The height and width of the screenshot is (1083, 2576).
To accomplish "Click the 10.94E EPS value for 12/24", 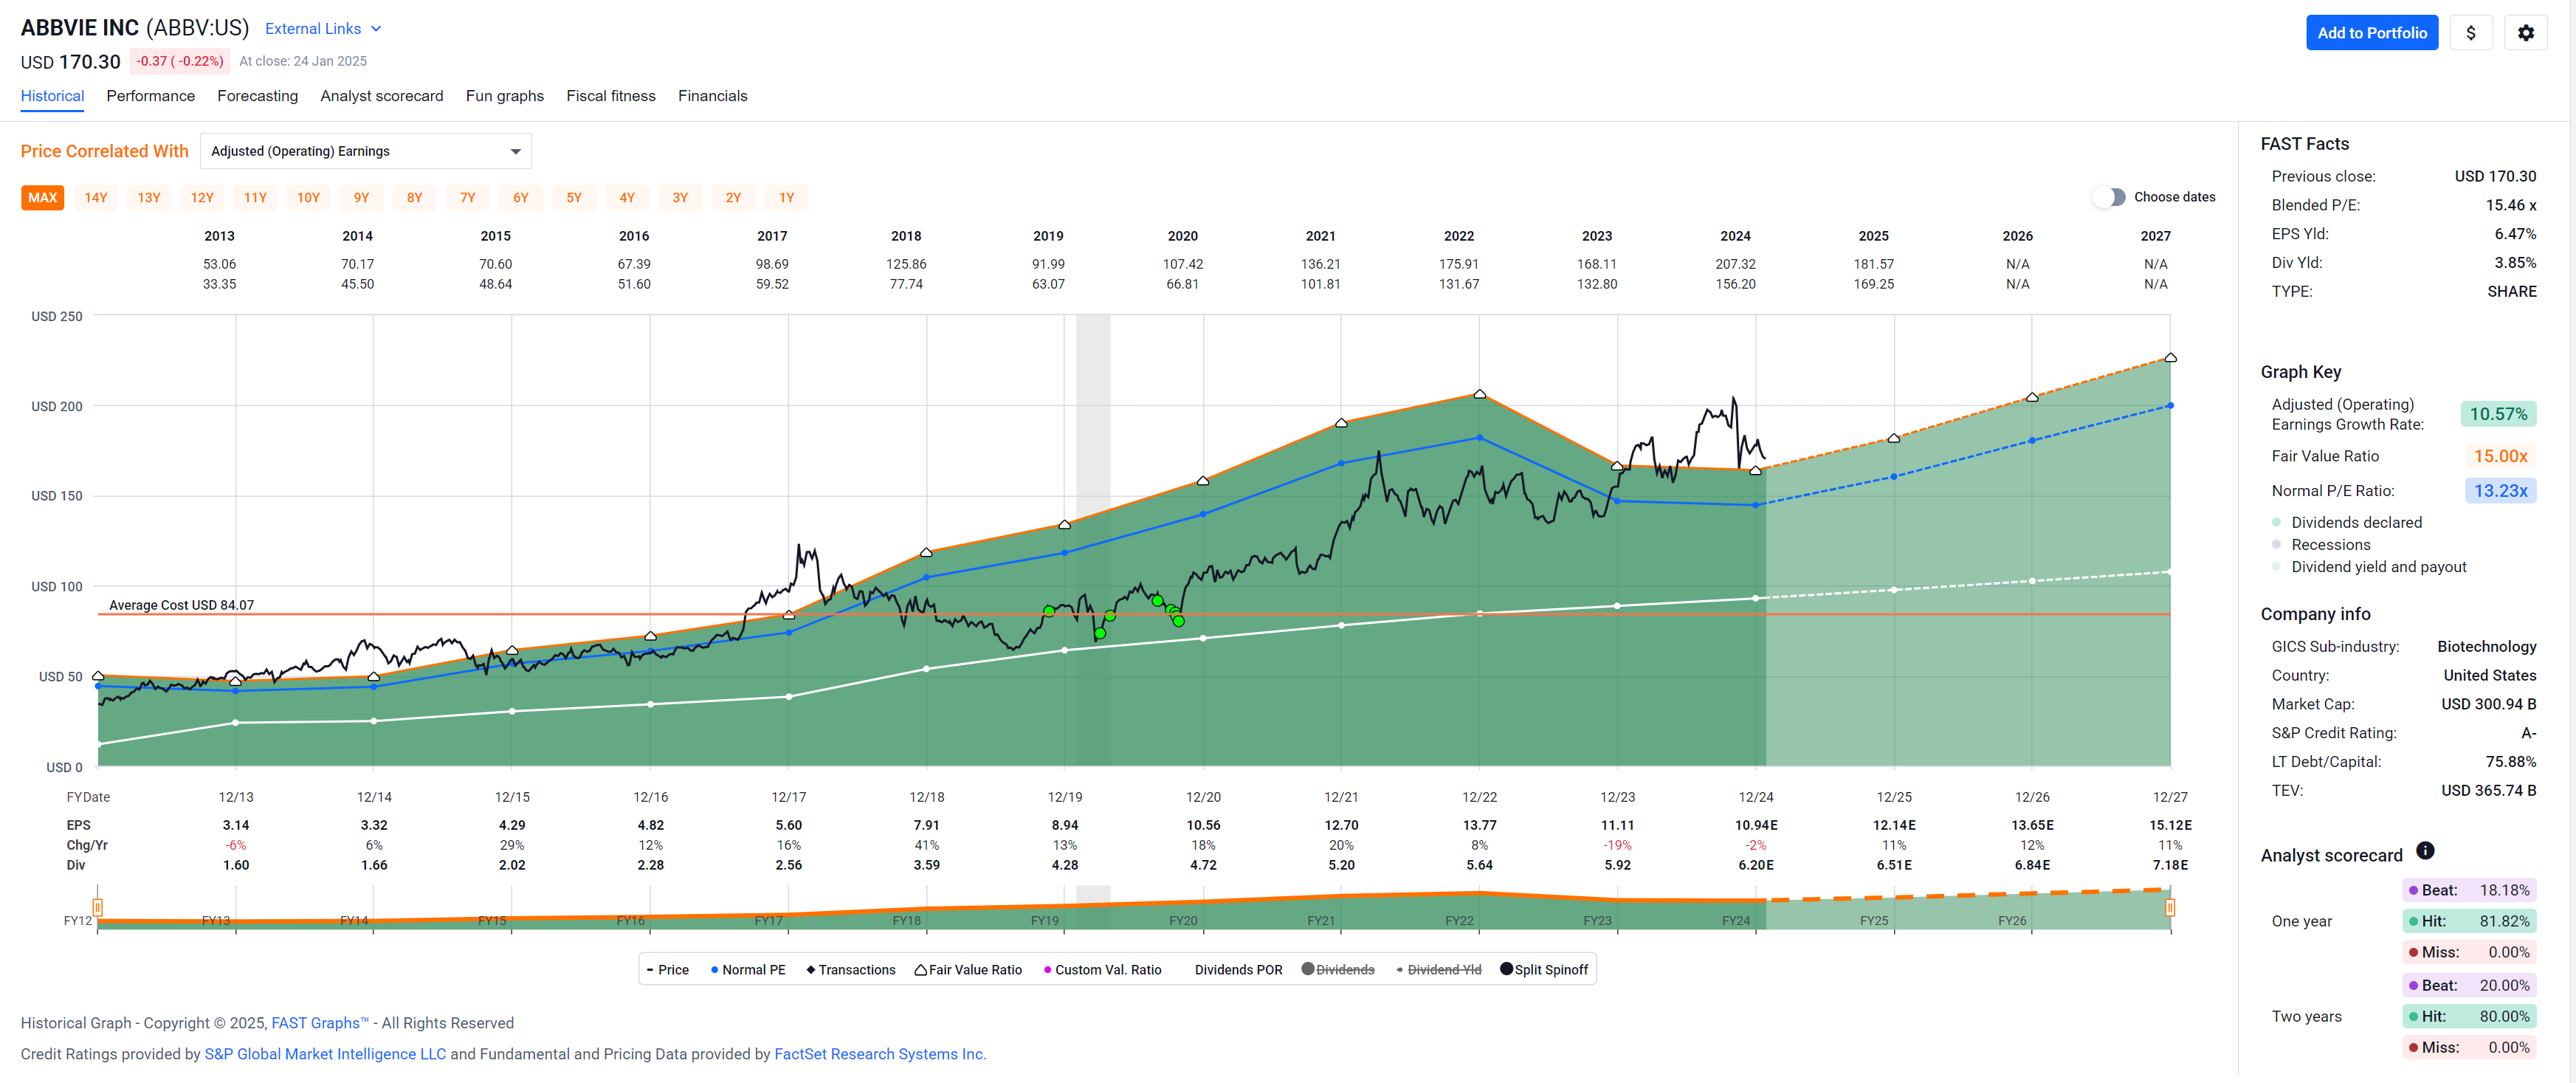I will [x=1756, y=825].
